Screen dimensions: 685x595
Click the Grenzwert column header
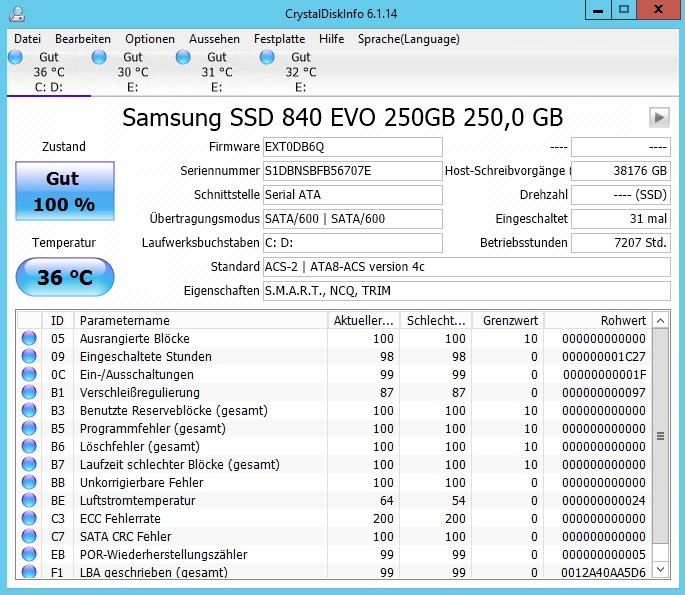508,321
